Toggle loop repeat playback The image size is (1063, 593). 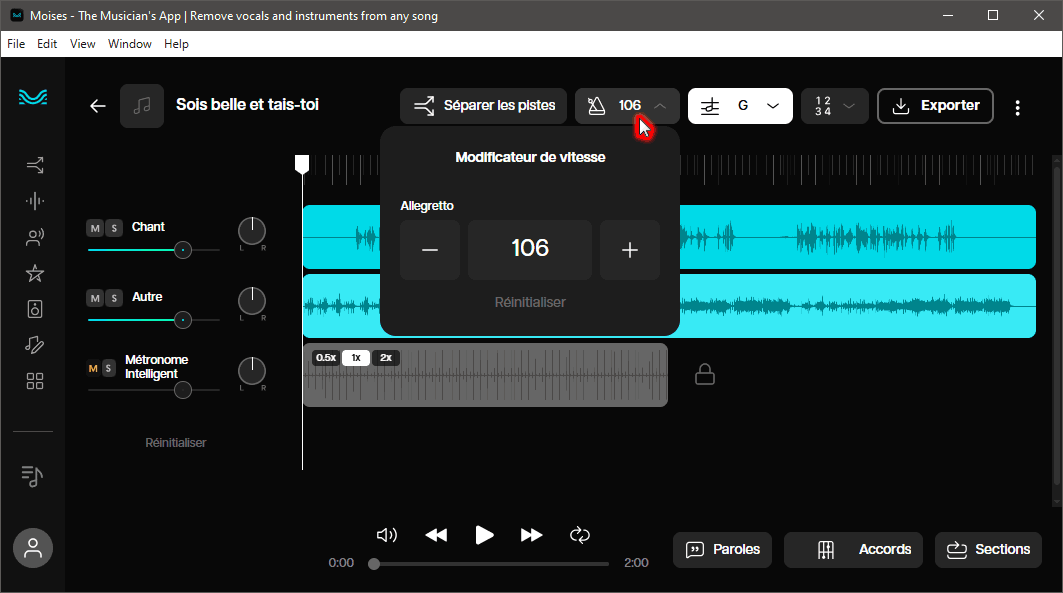coord(580,535)
